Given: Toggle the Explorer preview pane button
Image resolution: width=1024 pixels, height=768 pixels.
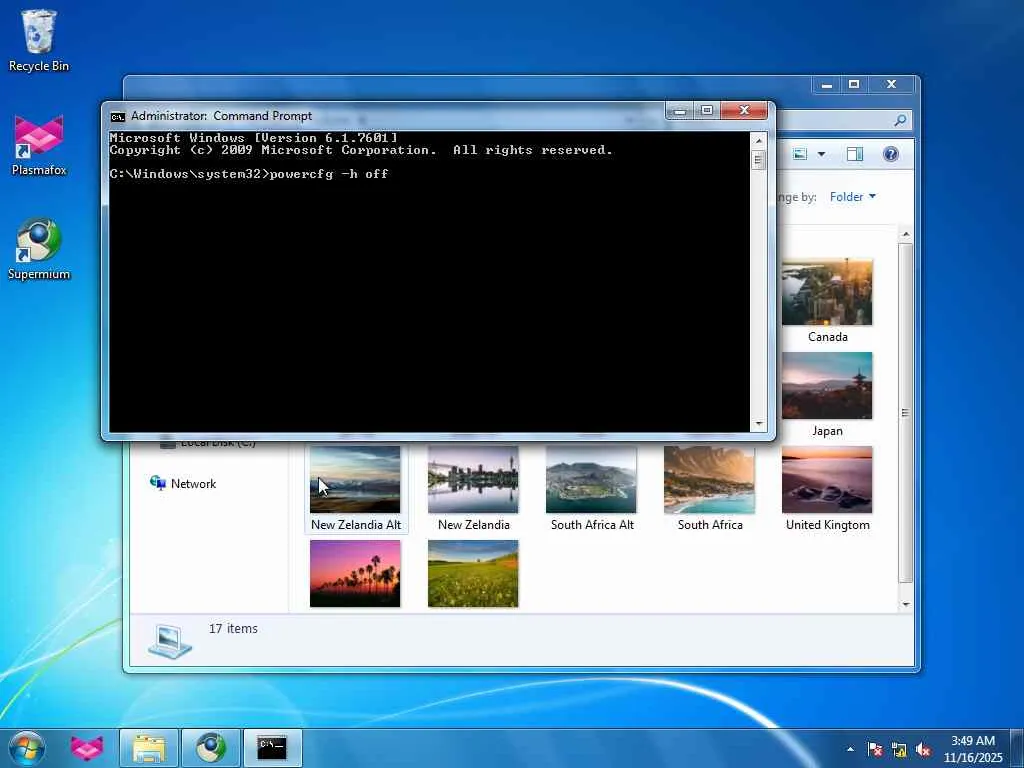Looking at the screenshot, I should coord(854,154).
